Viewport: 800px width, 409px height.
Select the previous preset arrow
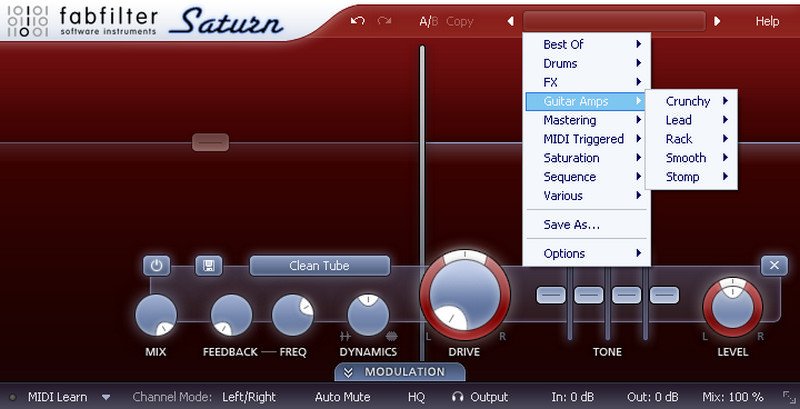(x=511, y=21)
